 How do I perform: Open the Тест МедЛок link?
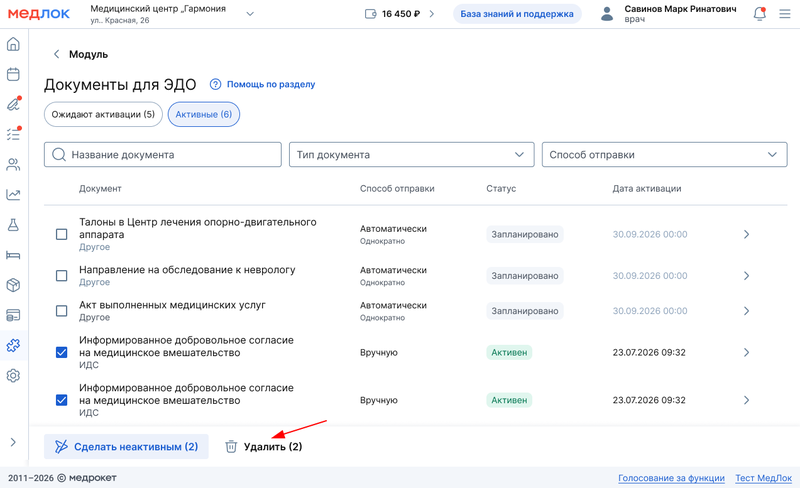click(x=763, y=478)
